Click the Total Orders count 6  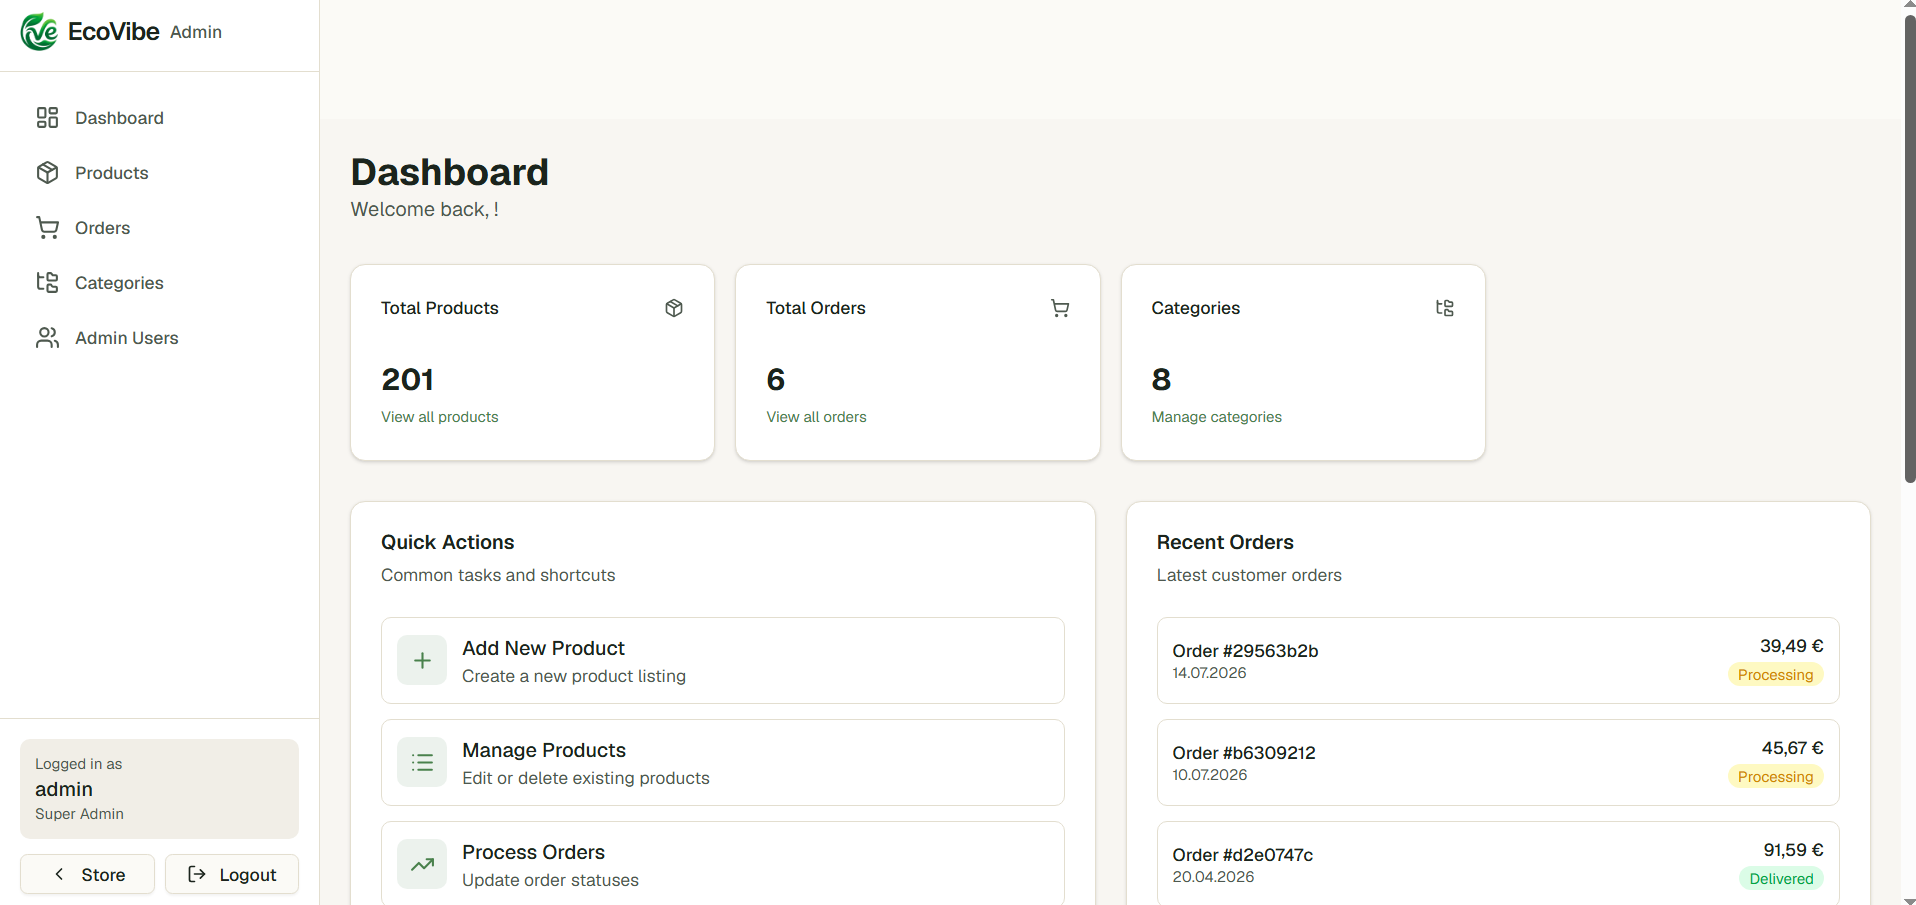[x=776, y=380]
